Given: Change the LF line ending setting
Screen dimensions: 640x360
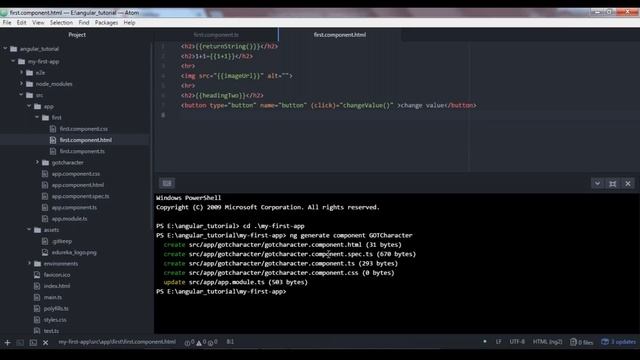Looking at the screenshot, I should click(x=498, y=342).
